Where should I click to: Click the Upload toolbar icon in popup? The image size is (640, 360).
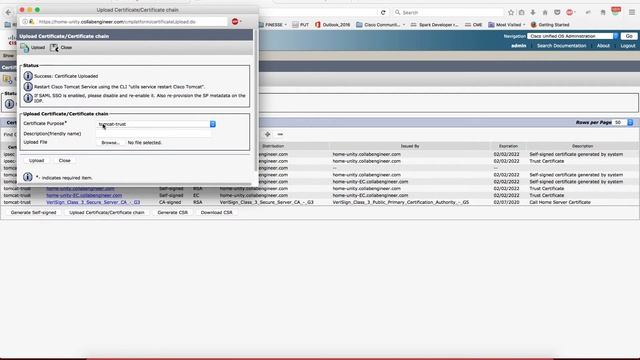point(25,48)
